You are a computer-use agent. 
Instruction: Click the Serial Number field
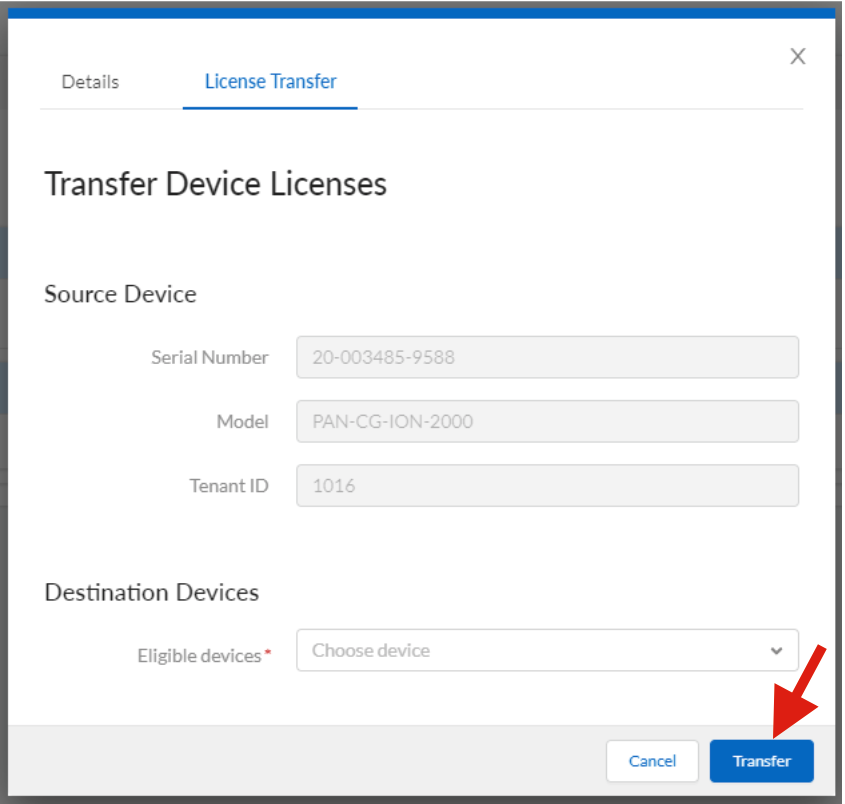point(547,357)
